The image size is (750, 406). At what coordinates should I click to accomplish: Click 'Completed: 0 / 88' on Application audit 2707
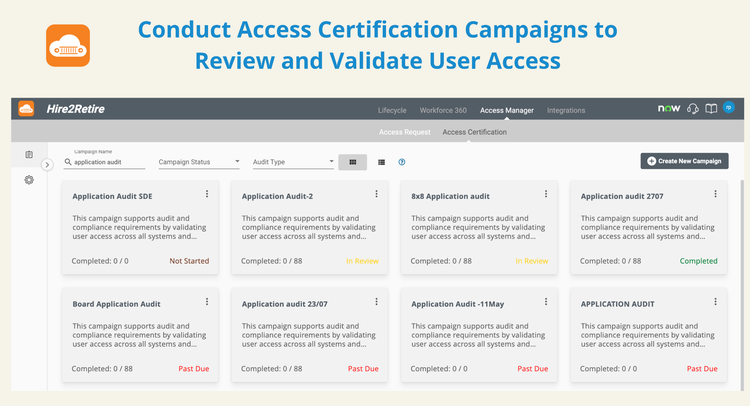[x=610, y=261]
